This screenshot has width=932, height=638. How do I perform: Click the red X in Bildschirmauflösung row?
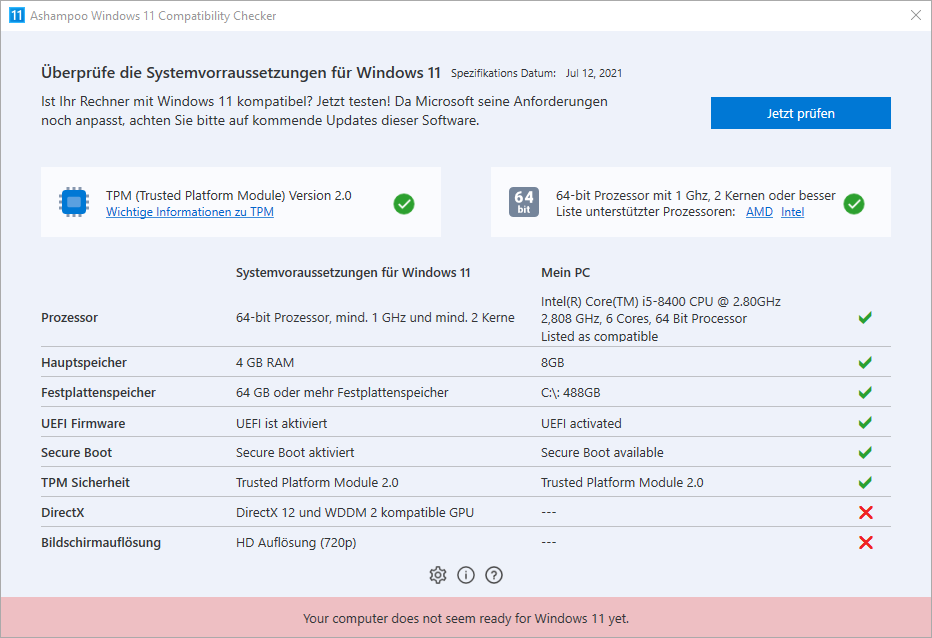pos(866,543)
